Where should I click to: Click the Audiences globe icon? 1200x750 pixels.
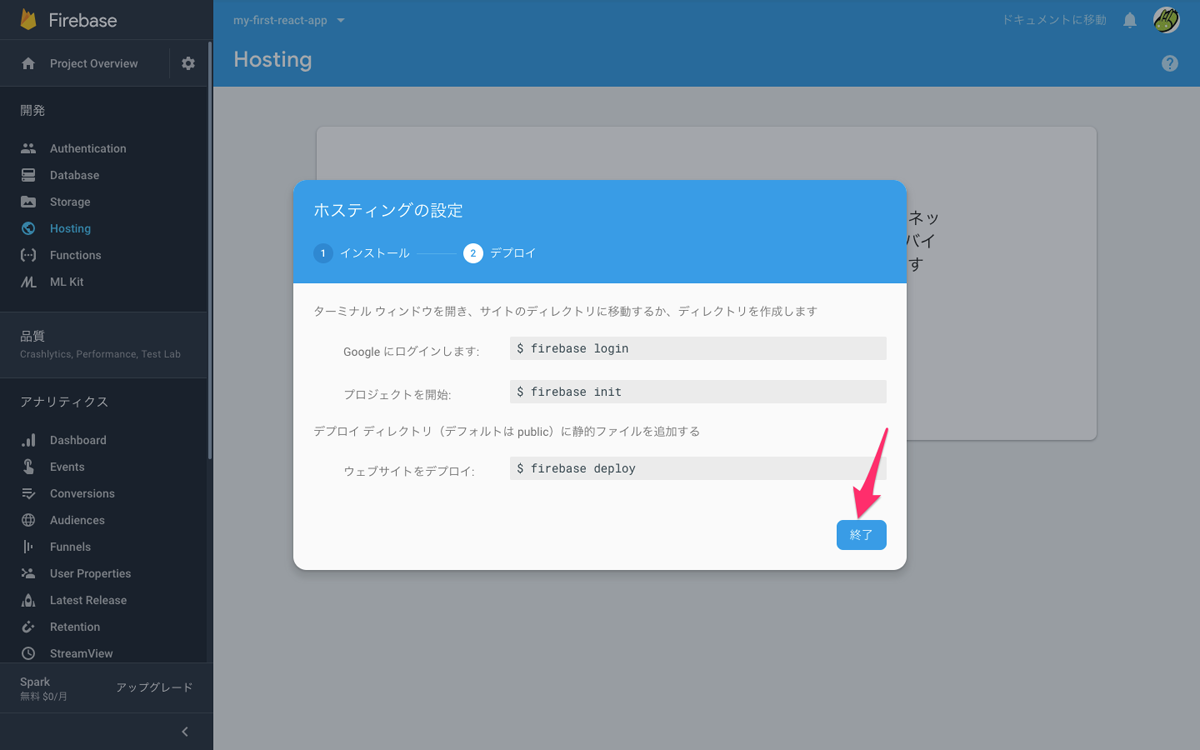[x=28, y=520]
